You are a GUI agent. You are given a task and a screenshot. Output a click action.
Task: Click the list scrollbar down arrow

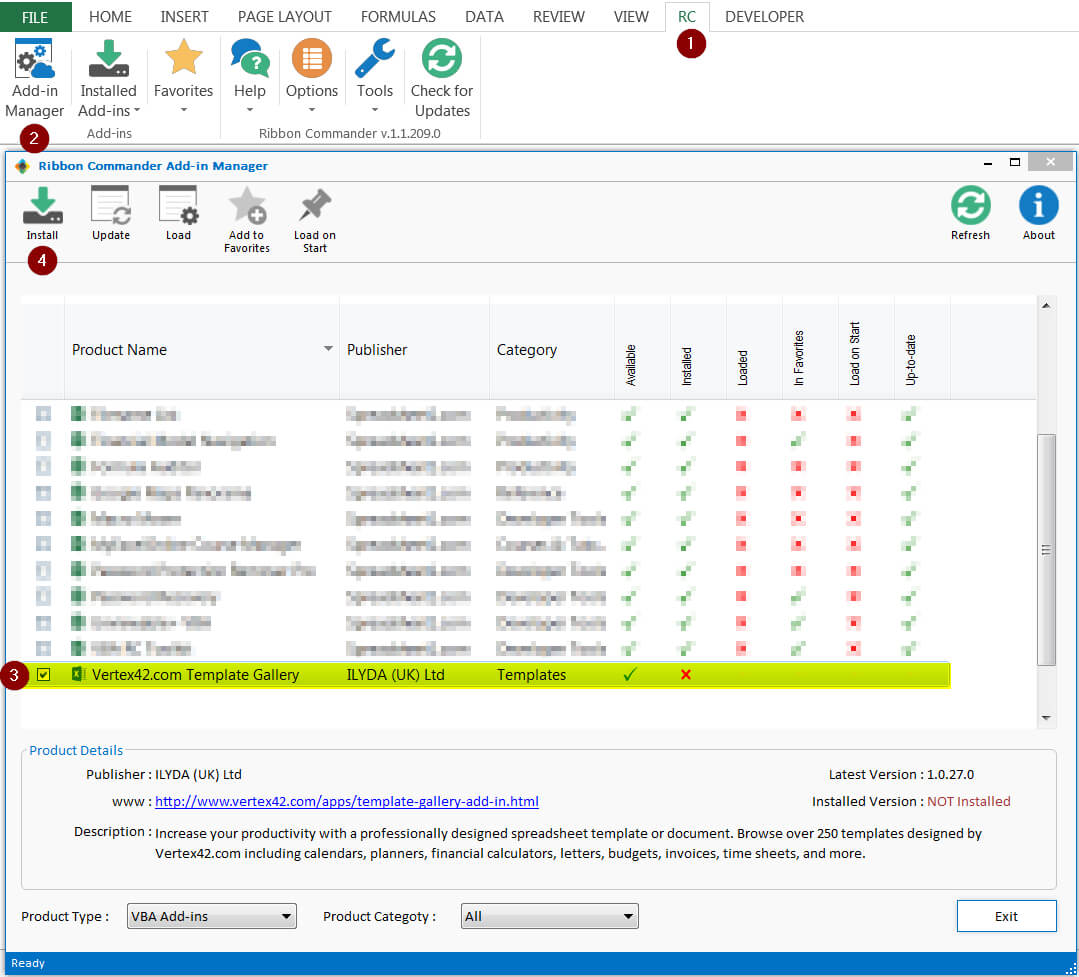(x=1046, y=718)
